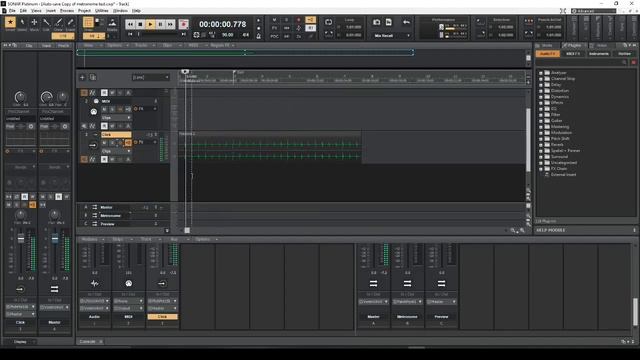Toggle the global Solo button in Mix module
The width and height of the screenshot is (640, 360).
[287, 20]
